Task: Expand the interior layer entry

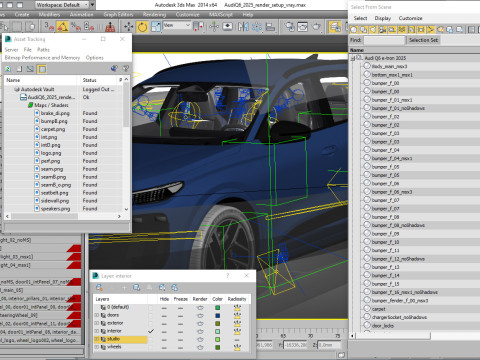Action: click(97, 331)
